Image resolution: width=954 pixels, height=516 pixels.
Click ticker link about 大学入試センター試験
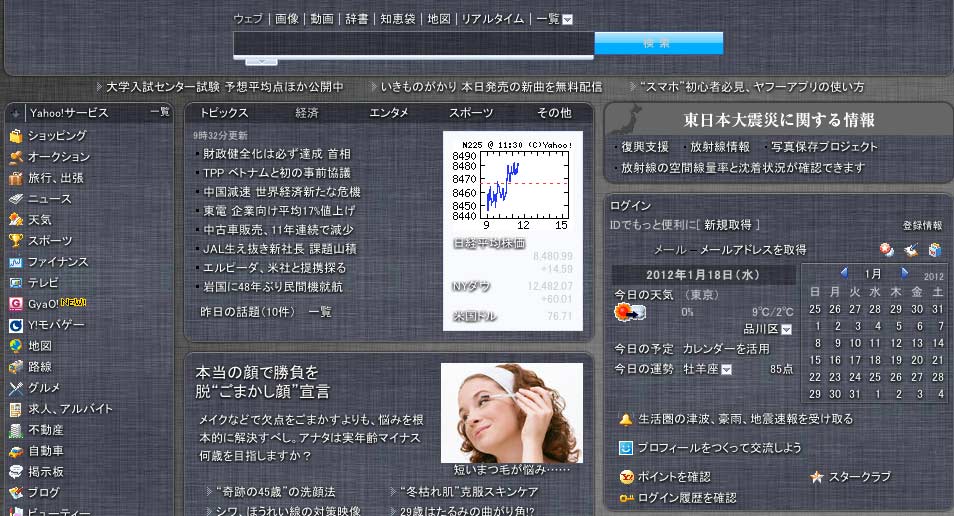[x=225, y=87]
